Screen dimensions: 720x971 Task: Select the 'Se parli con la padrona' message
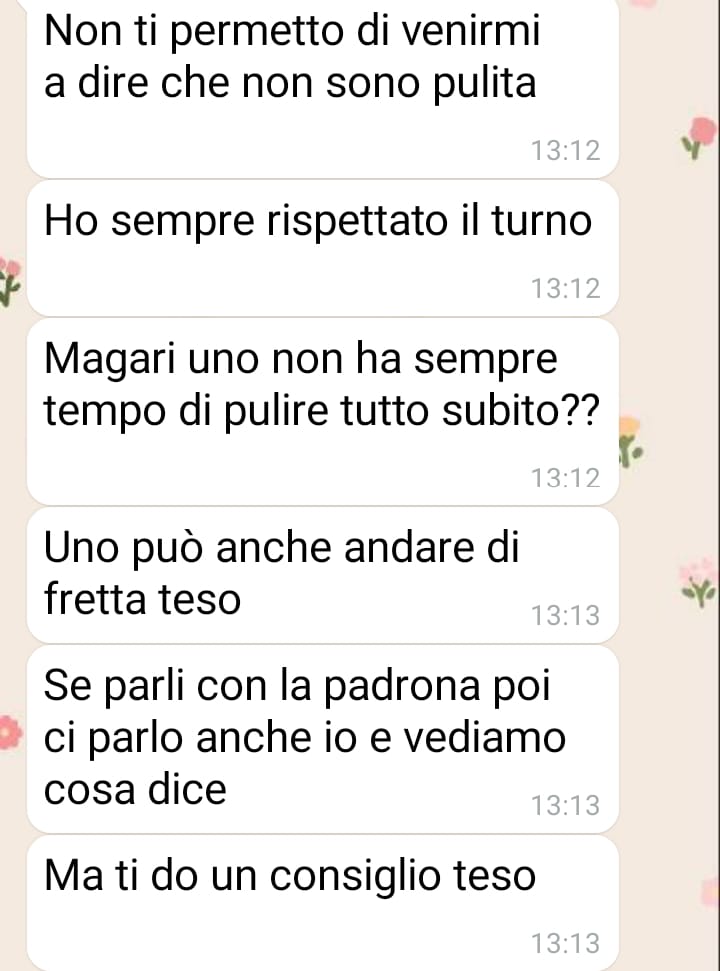tap(323, 739)
